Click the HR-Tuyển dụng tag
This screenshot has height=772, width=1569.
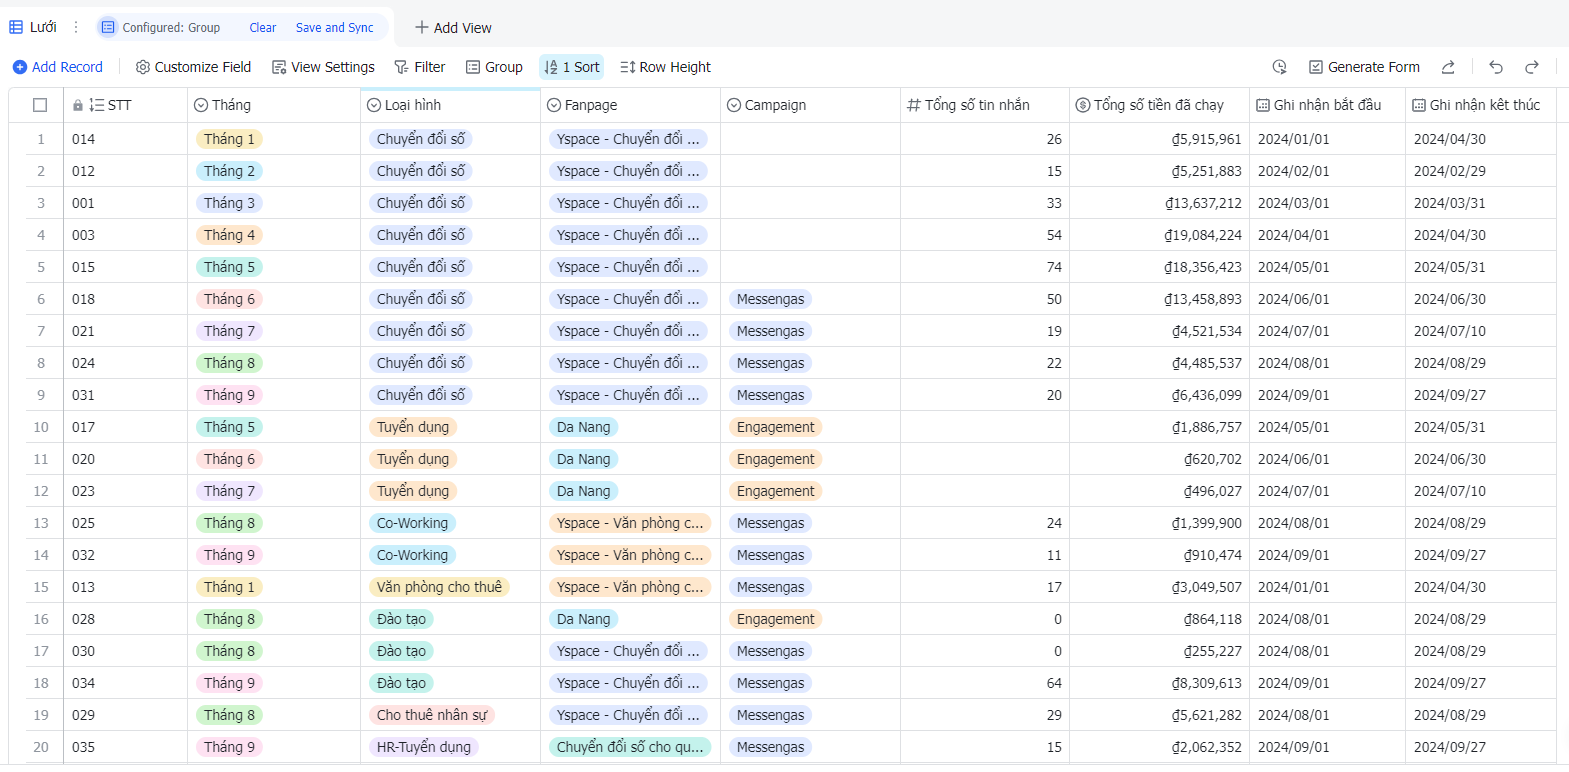pyautogui.click(x=424, y=747)
